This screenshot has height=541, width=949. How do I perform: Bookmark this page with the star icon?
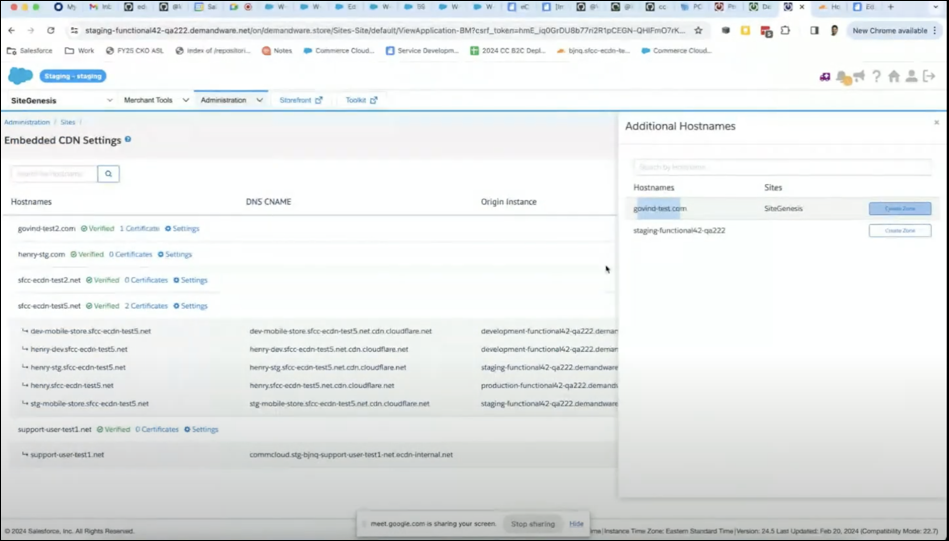pos(698,30)
